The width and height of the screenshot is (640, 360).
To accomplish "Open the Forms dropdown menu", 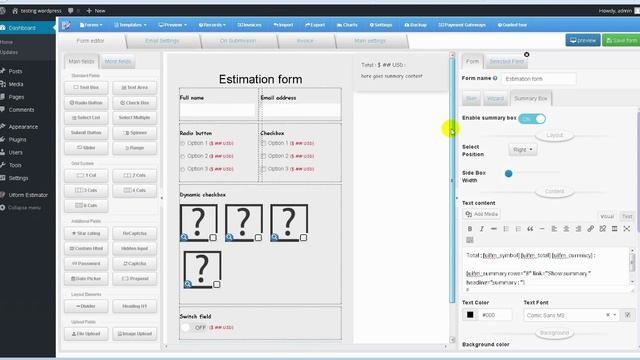I will (91, 25).
